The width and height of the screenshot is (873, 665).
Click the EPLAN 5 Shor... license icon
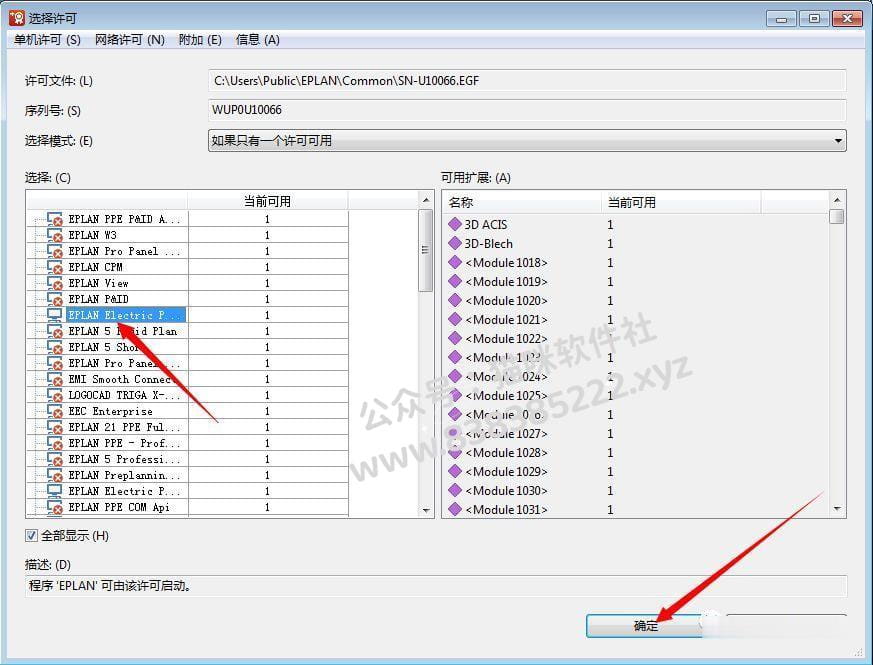pyautogui.click(x=55, y=347)
